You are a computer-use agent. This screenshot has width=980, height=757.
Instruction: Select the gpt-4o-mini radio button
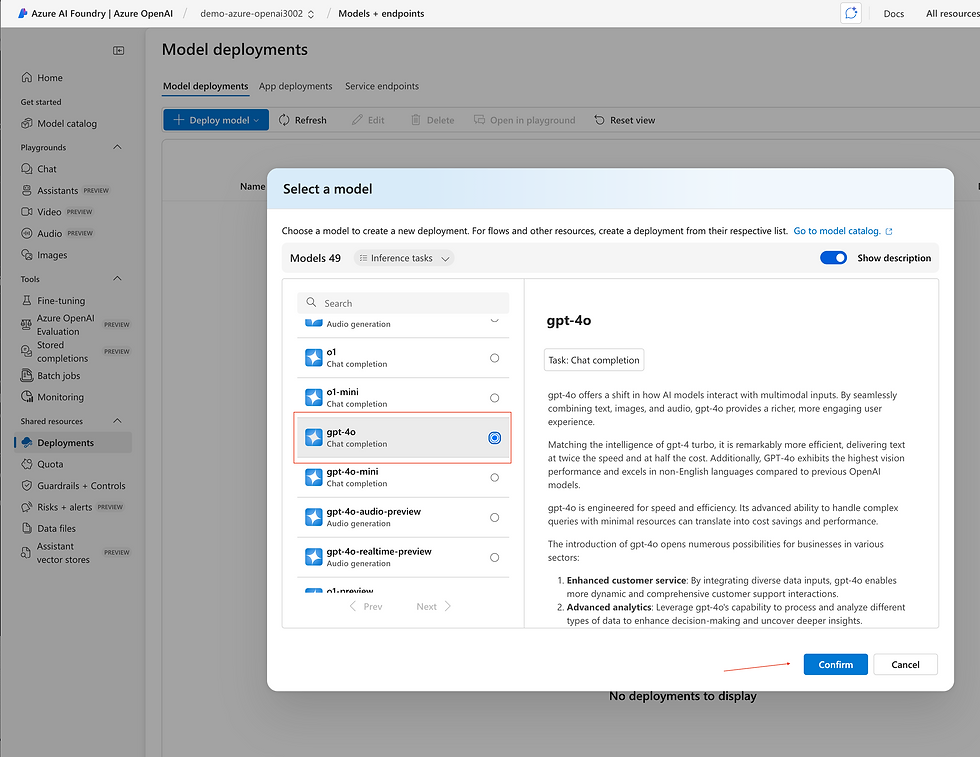click(x=494, y=478)
